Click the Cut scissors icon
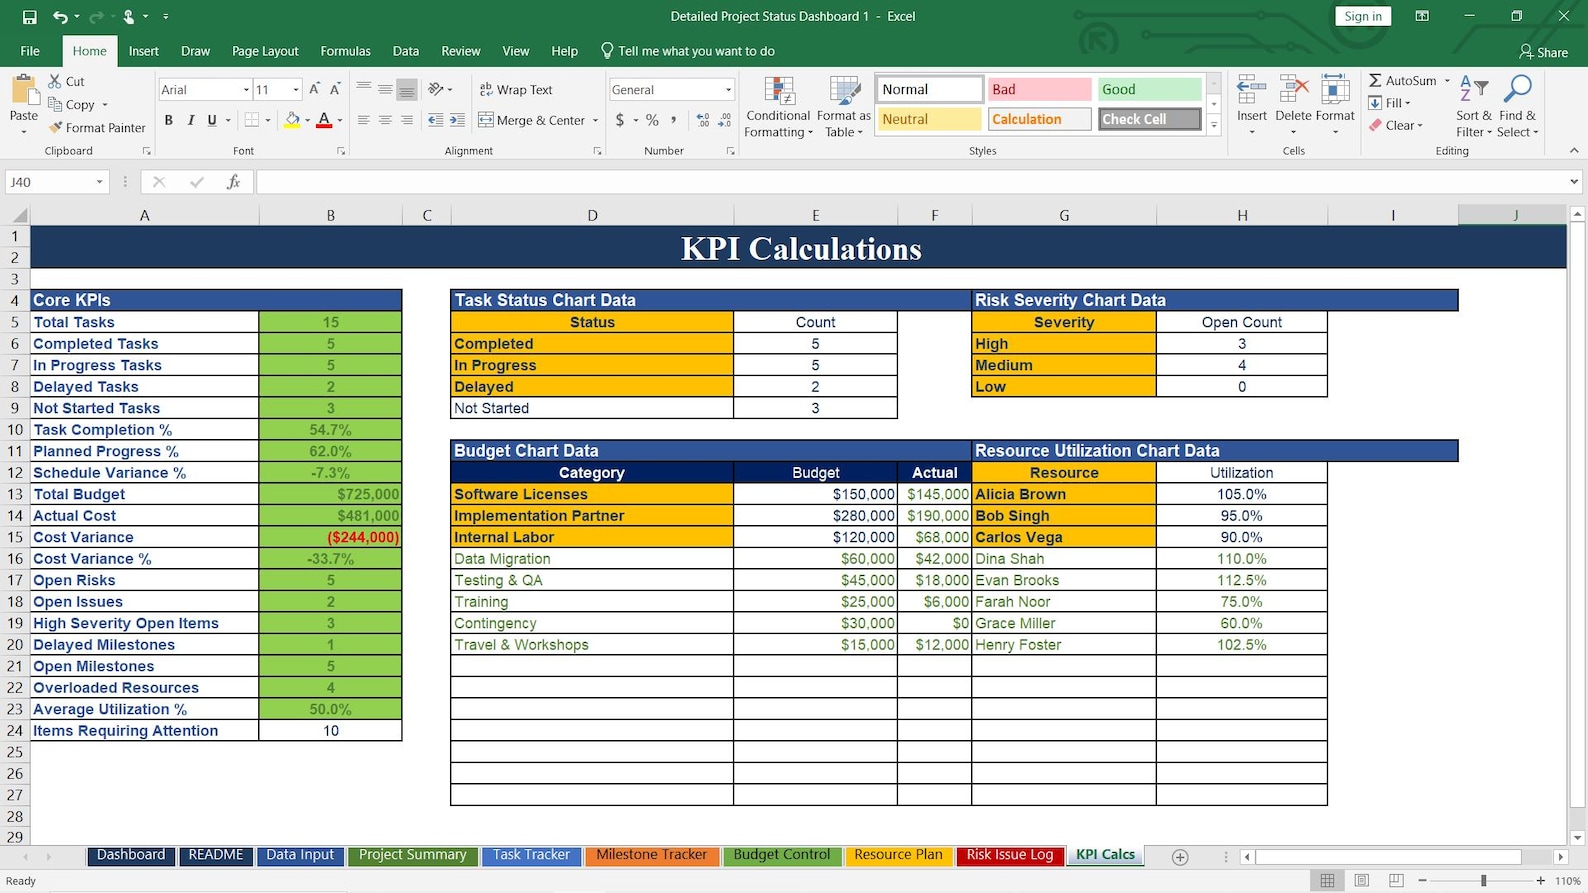This screenshot has width=1588, height=893. 55,81
